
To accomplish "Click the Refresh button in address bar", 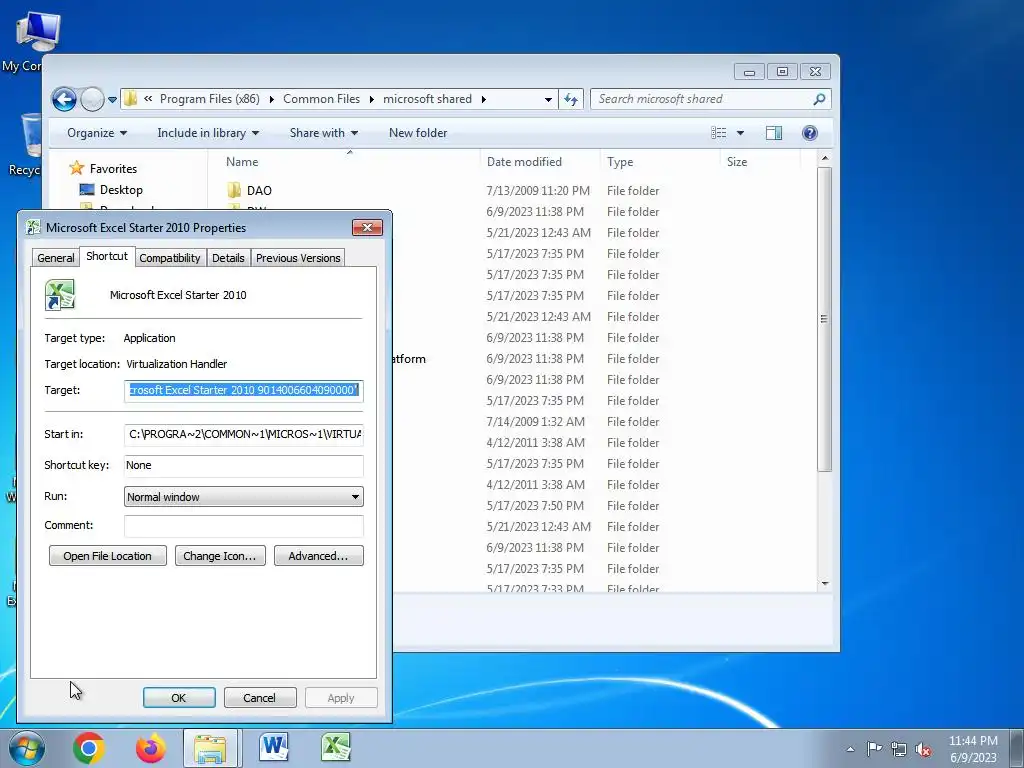I will (571, 99).
